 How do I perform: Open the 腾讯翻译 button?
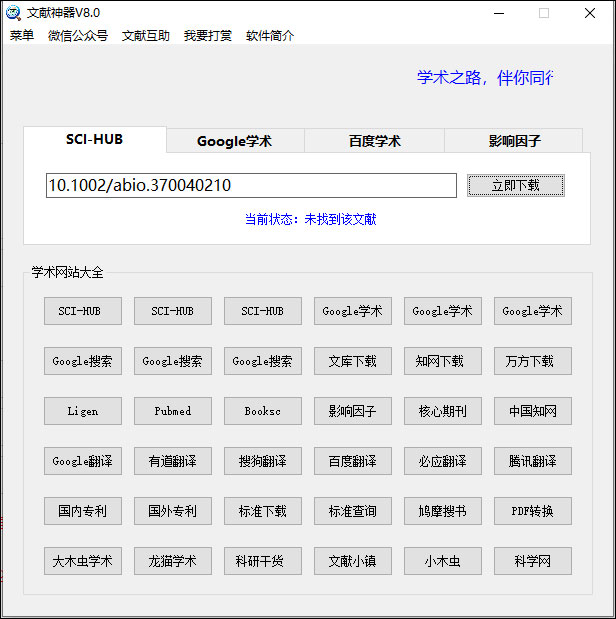pyautogui.click(x=533, y=461)
